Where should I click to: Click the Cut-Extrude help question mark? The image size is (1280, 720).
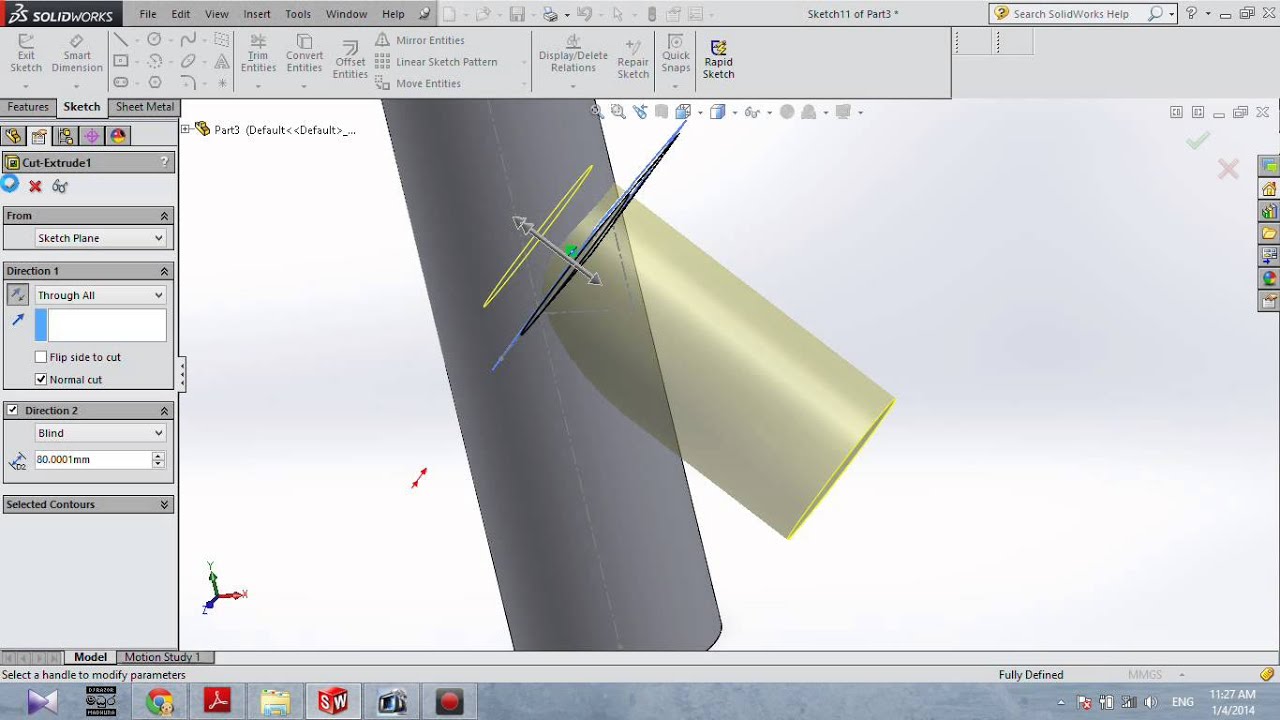click(164, 162)
